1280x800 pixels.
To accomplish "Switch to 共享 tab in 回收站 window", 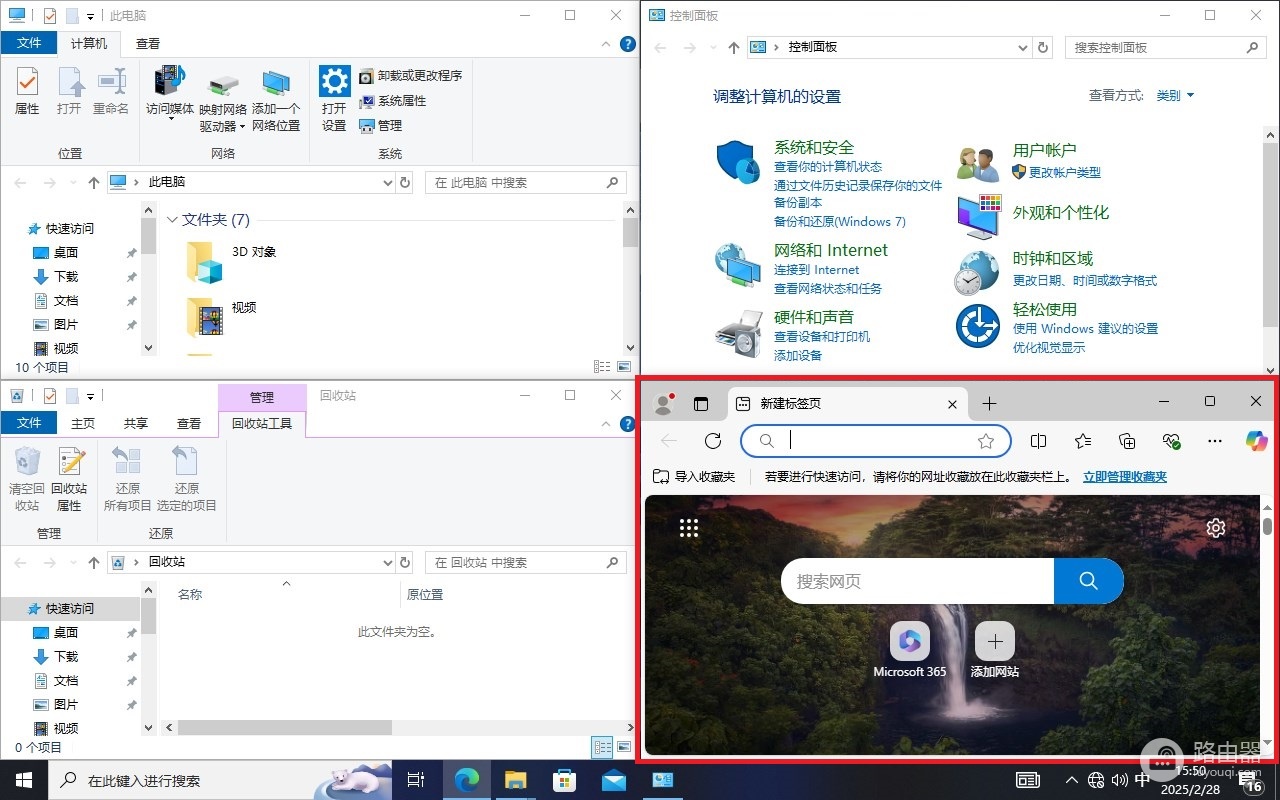I will pyautogui.click(x=136, y=424).
